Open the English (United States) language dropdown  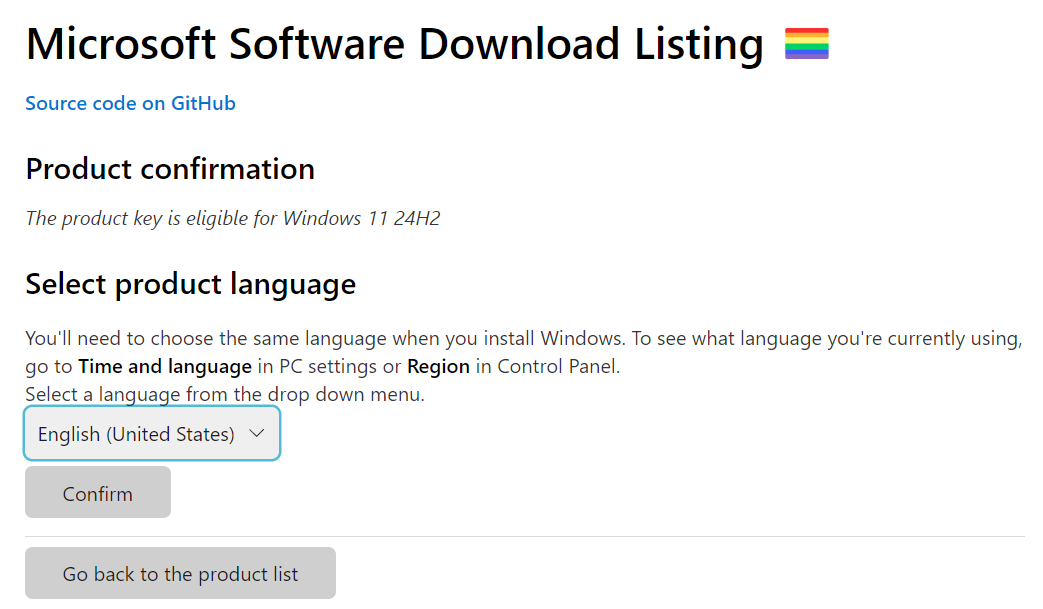pyautogui.click(x=152, y=433)
